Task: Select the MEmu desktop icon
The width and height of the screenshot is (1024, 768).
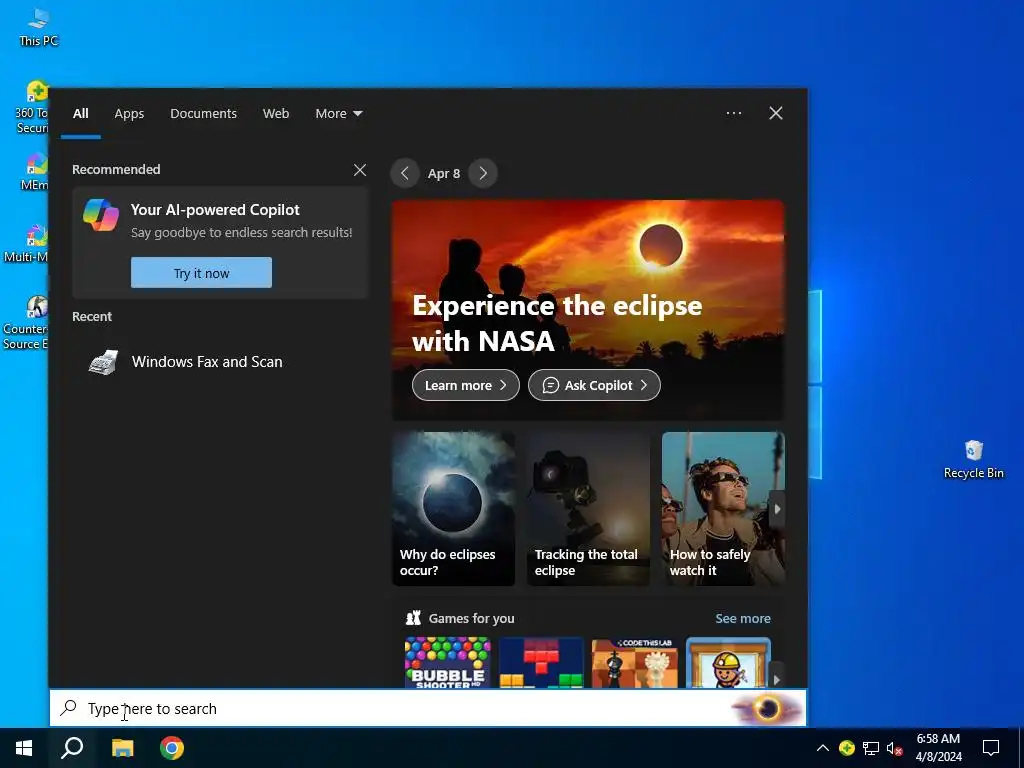Action: point(34,171)
